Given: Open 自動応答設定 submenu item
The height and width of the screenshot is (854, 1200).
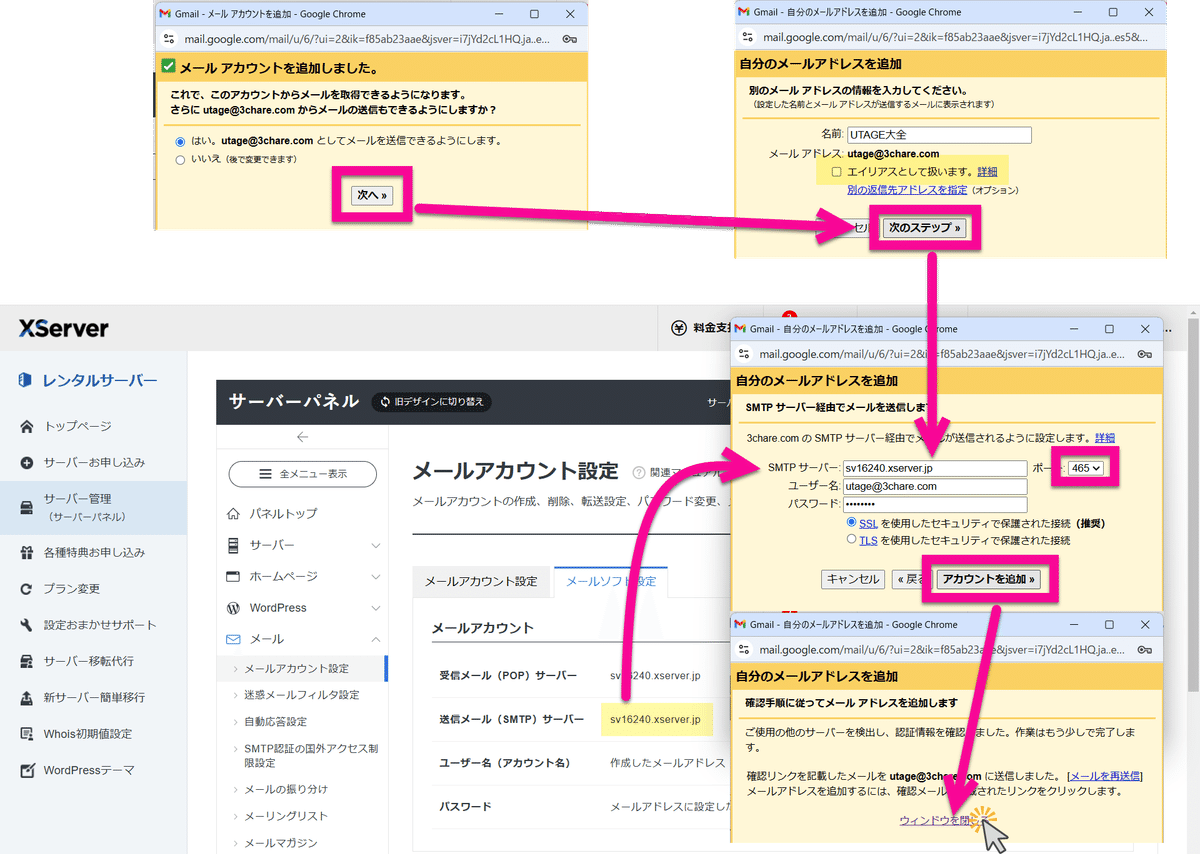Looking at the screenshot, I should click(275, 722).
